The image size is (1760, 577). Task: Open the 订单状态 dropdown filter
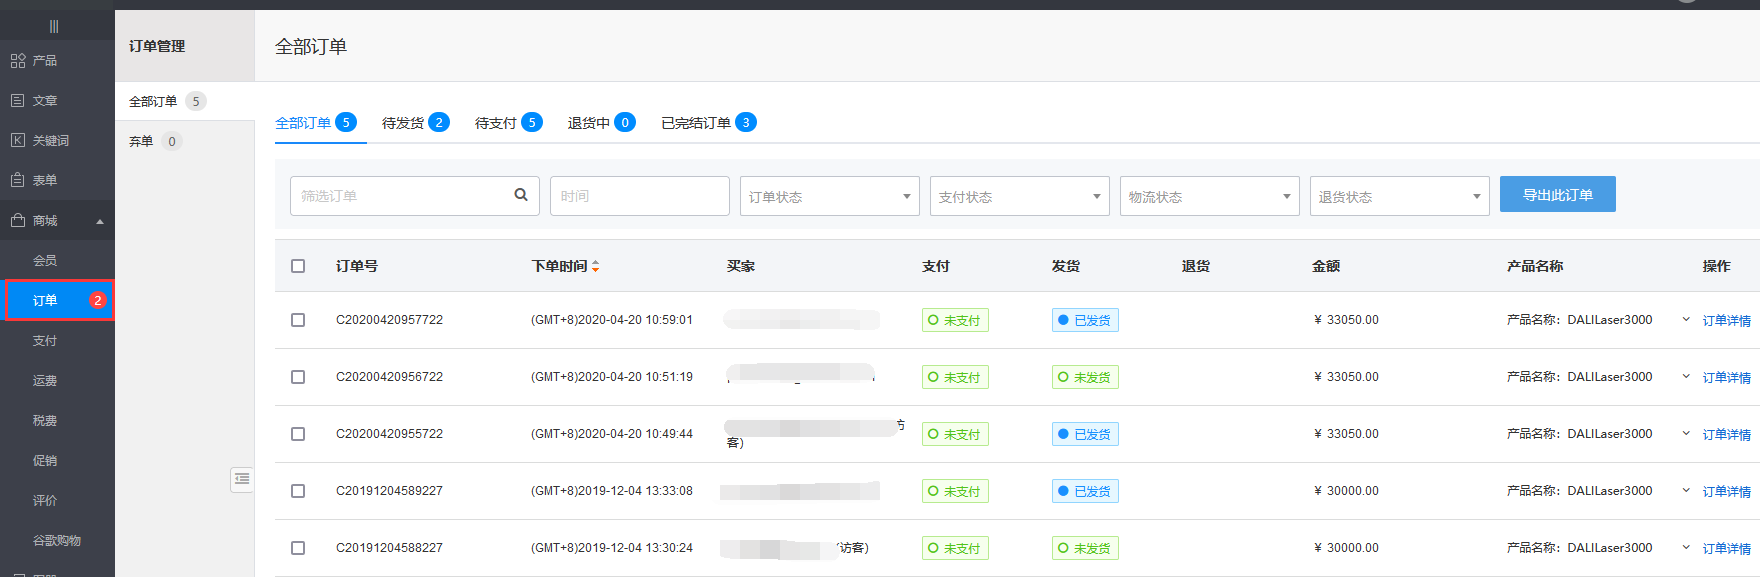(829, 196)
